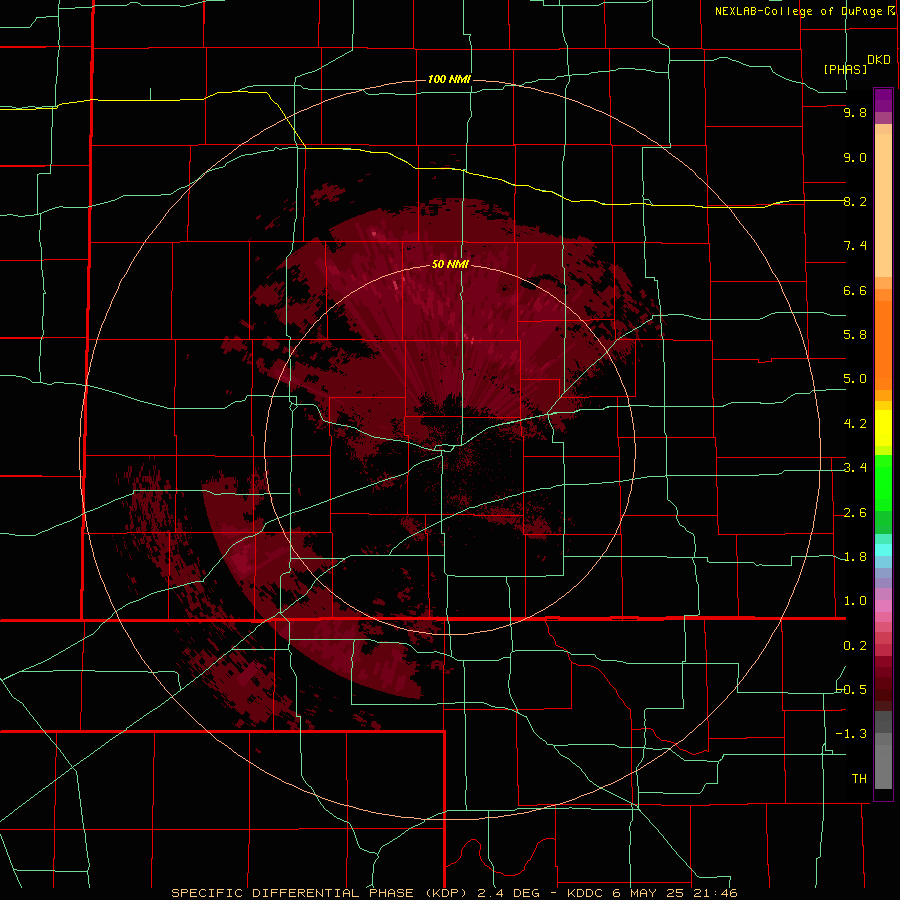Click the 7.4 legend value
Viewport: 900px width, 900px height.
pyautogui.click(x=855, y=246)
